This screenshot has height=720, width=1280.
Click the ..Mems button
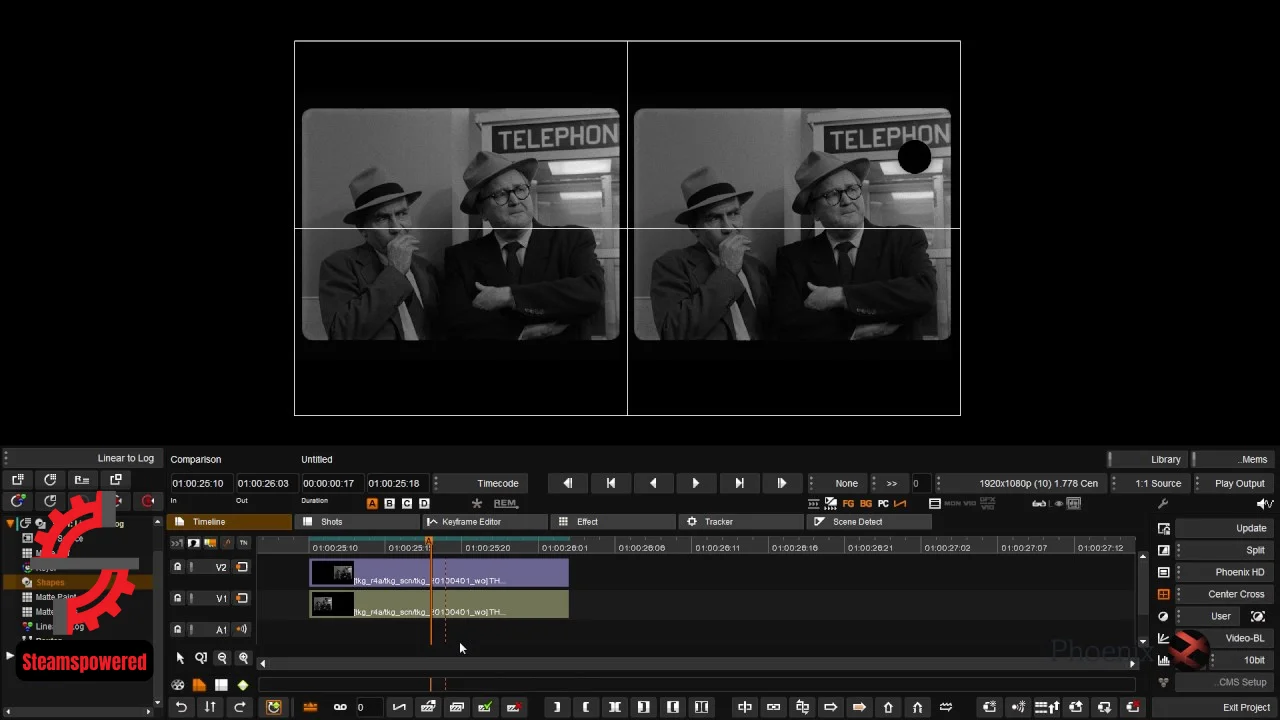tap(1234, 459)
